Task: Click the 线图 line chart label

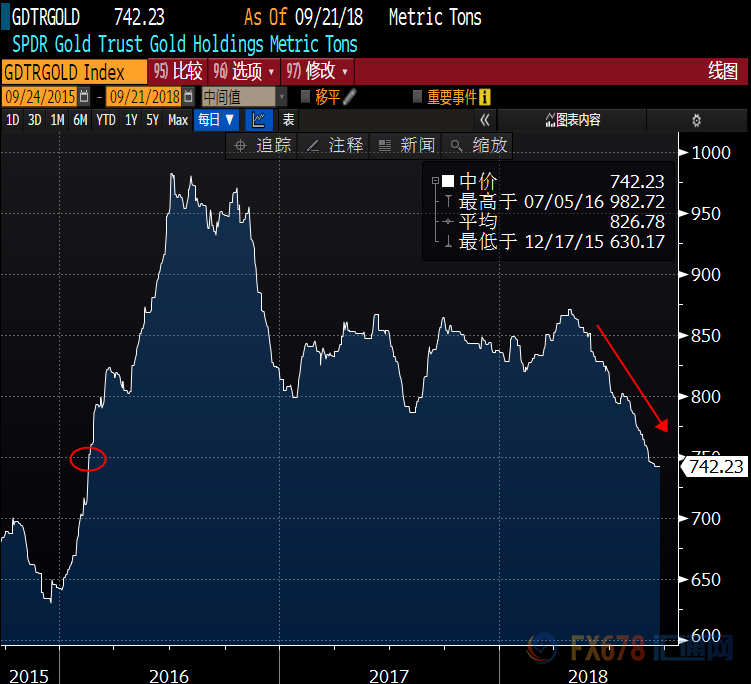Action: [x=723, y=71]
